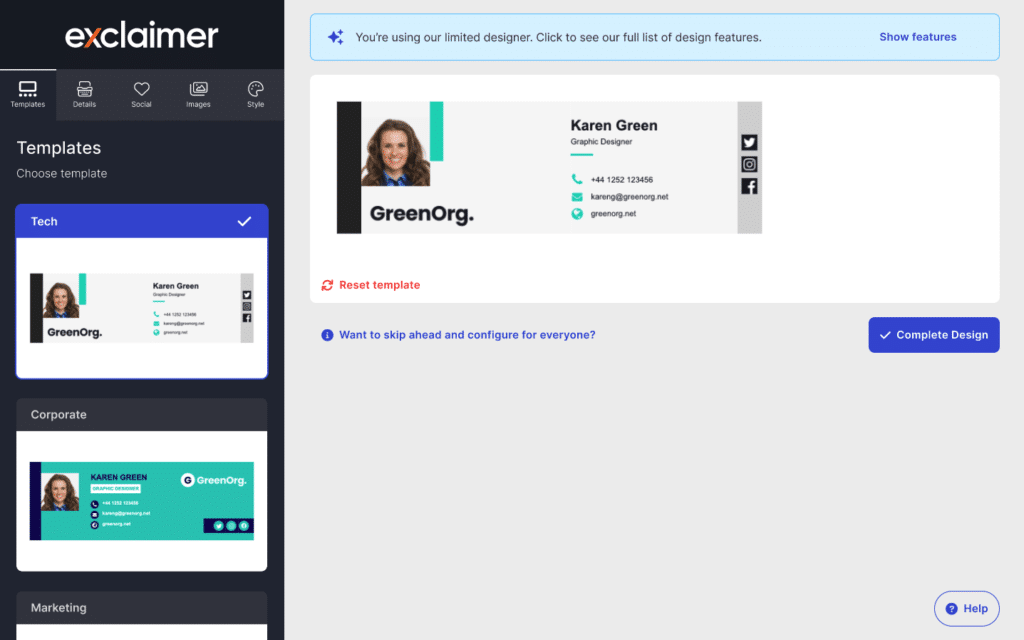Image resolution: width=1024 pixels, height=640 pixels.
Task: Click the portrait photo in main preview
Action: [395, 152]
